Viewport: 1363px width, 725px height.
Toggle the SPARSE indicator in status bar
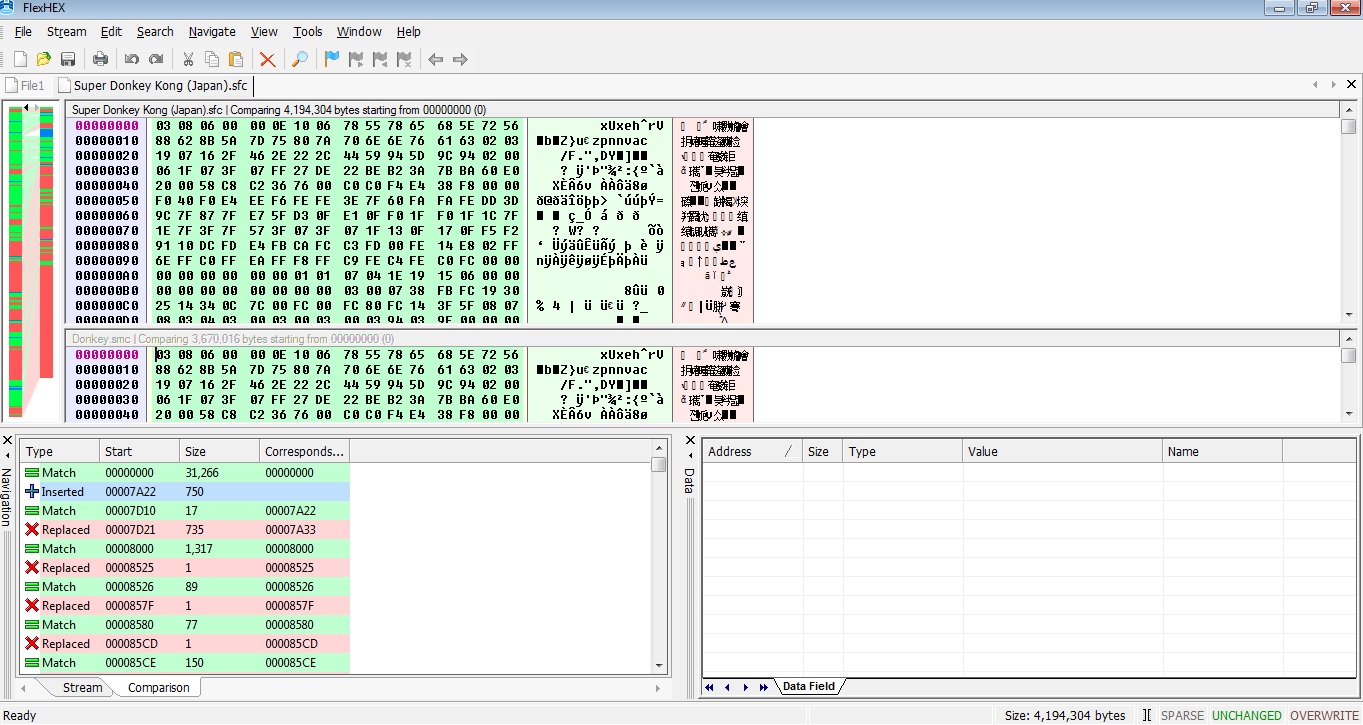[x=1182, y=715]
